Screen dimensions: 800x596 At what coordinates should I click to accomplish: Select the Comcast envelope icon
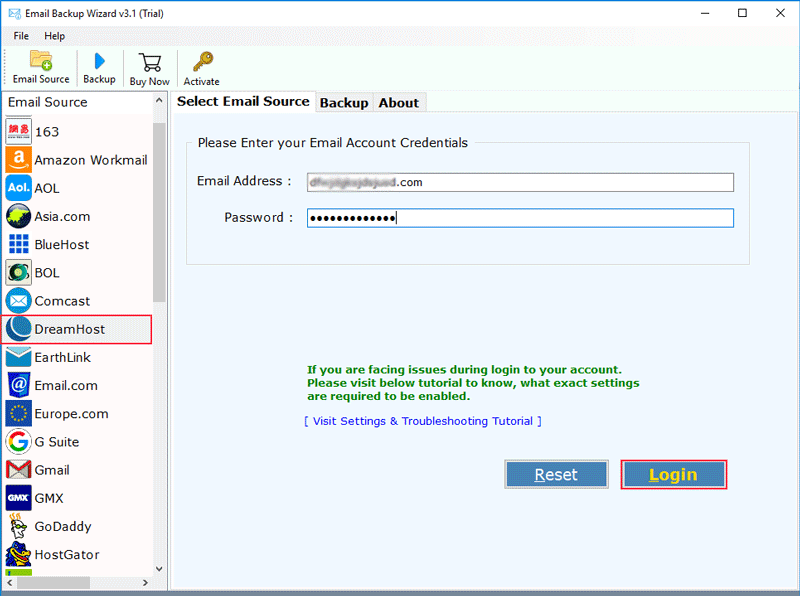[x=18, y=301]
